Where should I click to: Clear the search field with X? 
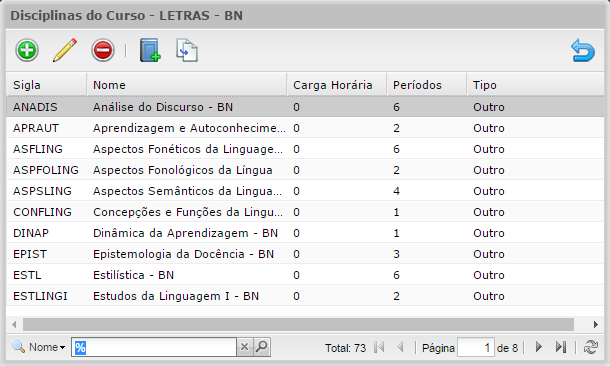244,347
